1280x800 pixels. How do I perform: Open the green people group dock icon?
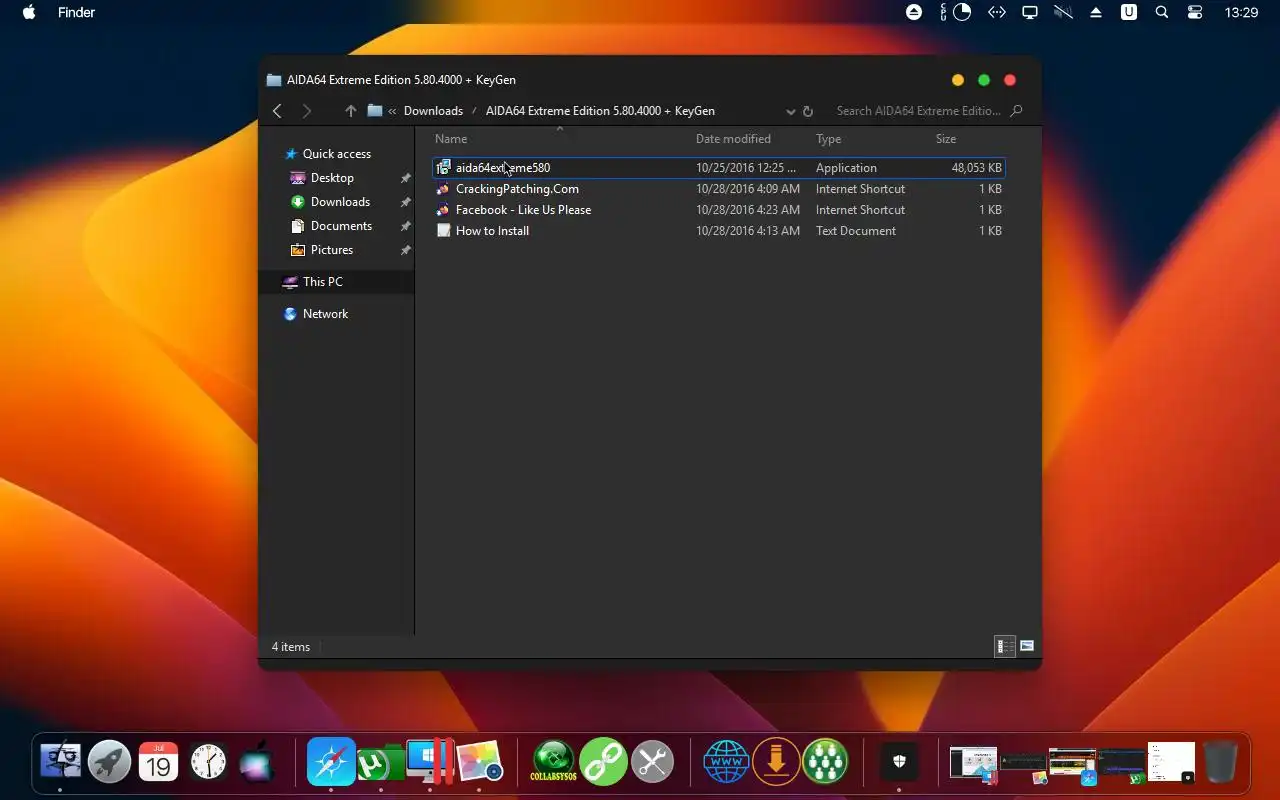tap(825, 763)
